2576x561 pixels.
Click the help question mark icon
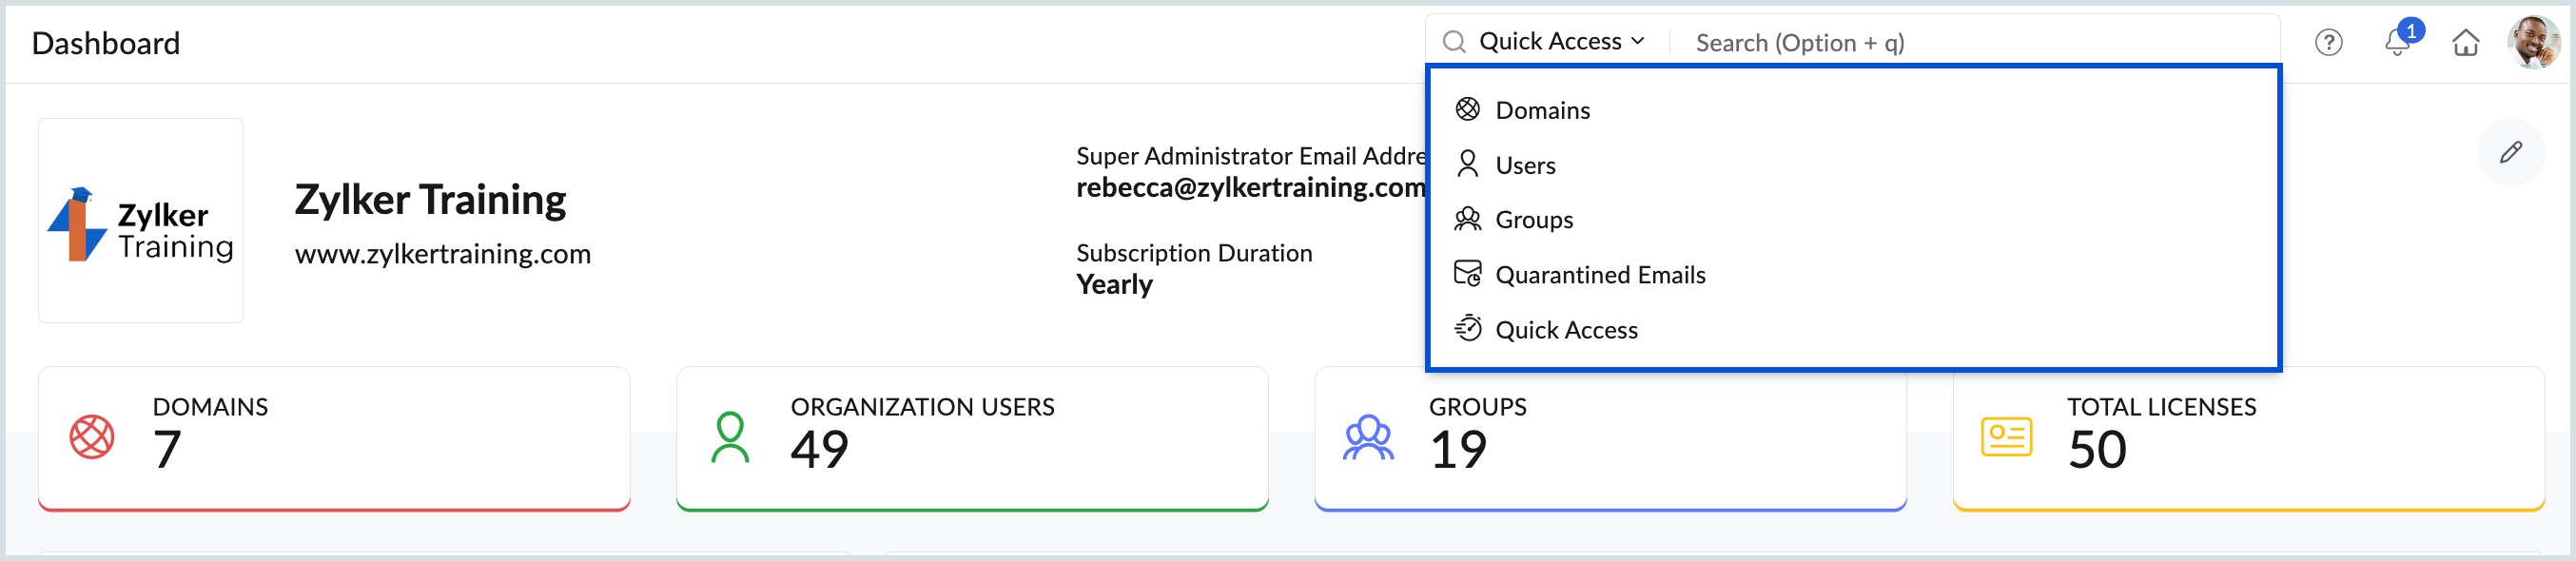(2328, 42)
